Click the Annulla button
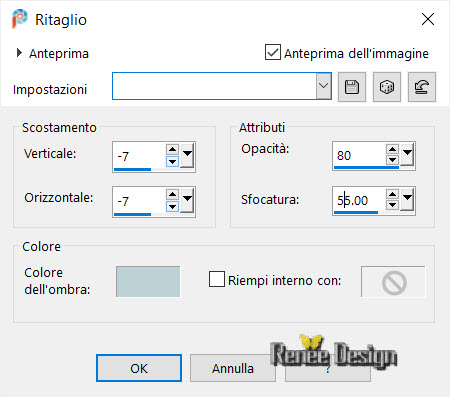The width and height of the screenshot is (450, 397). coord(233,368)
